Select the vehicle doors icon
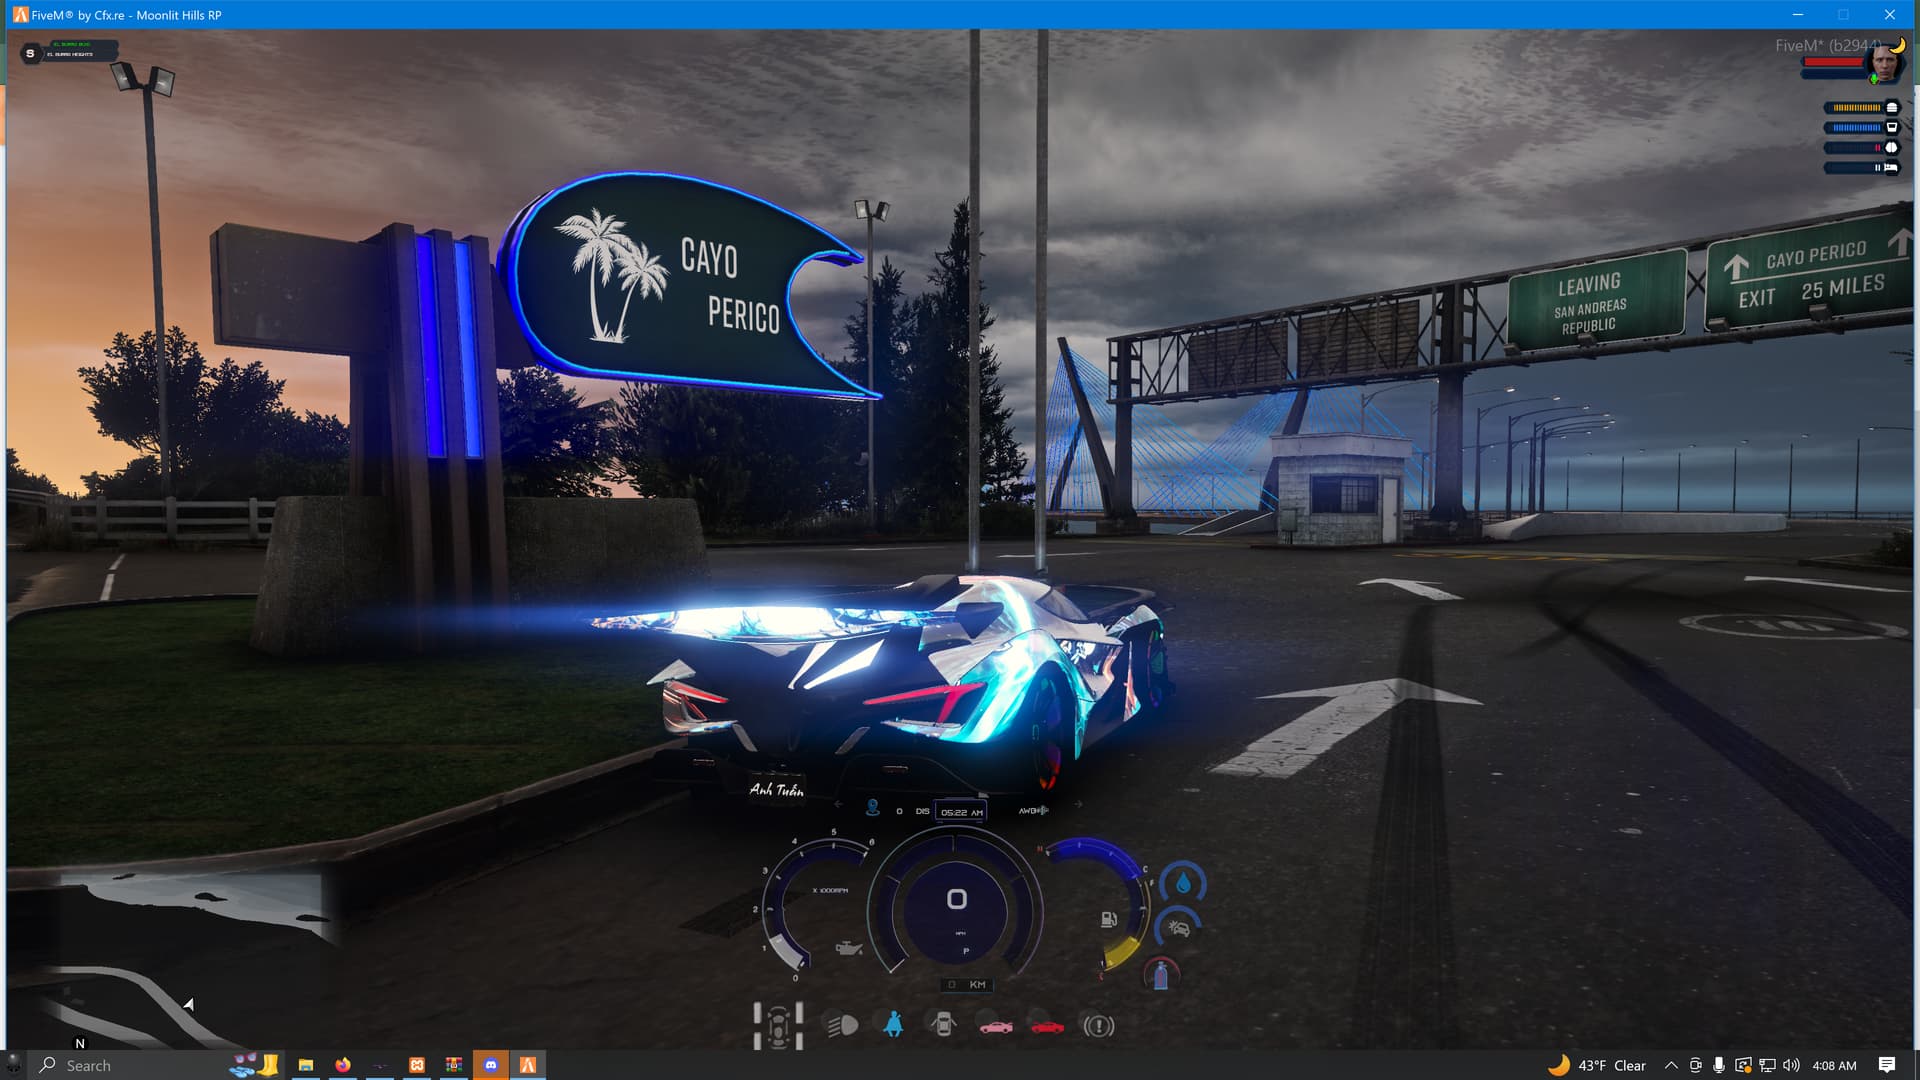The height and width of the screenshot is (1080, 1920). [x=944, y=1024]
